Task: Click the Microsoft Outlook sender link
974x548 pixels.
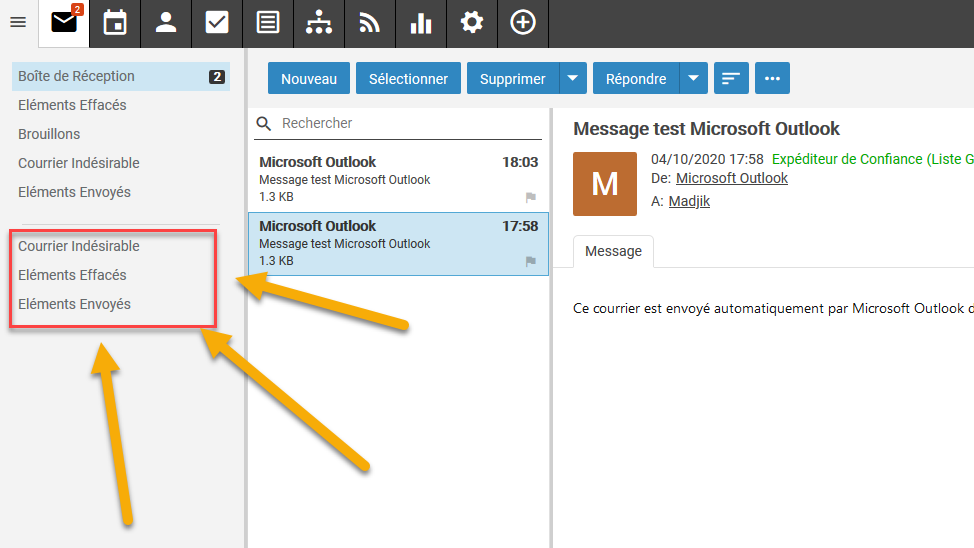Action: click(x=731, y=178)
